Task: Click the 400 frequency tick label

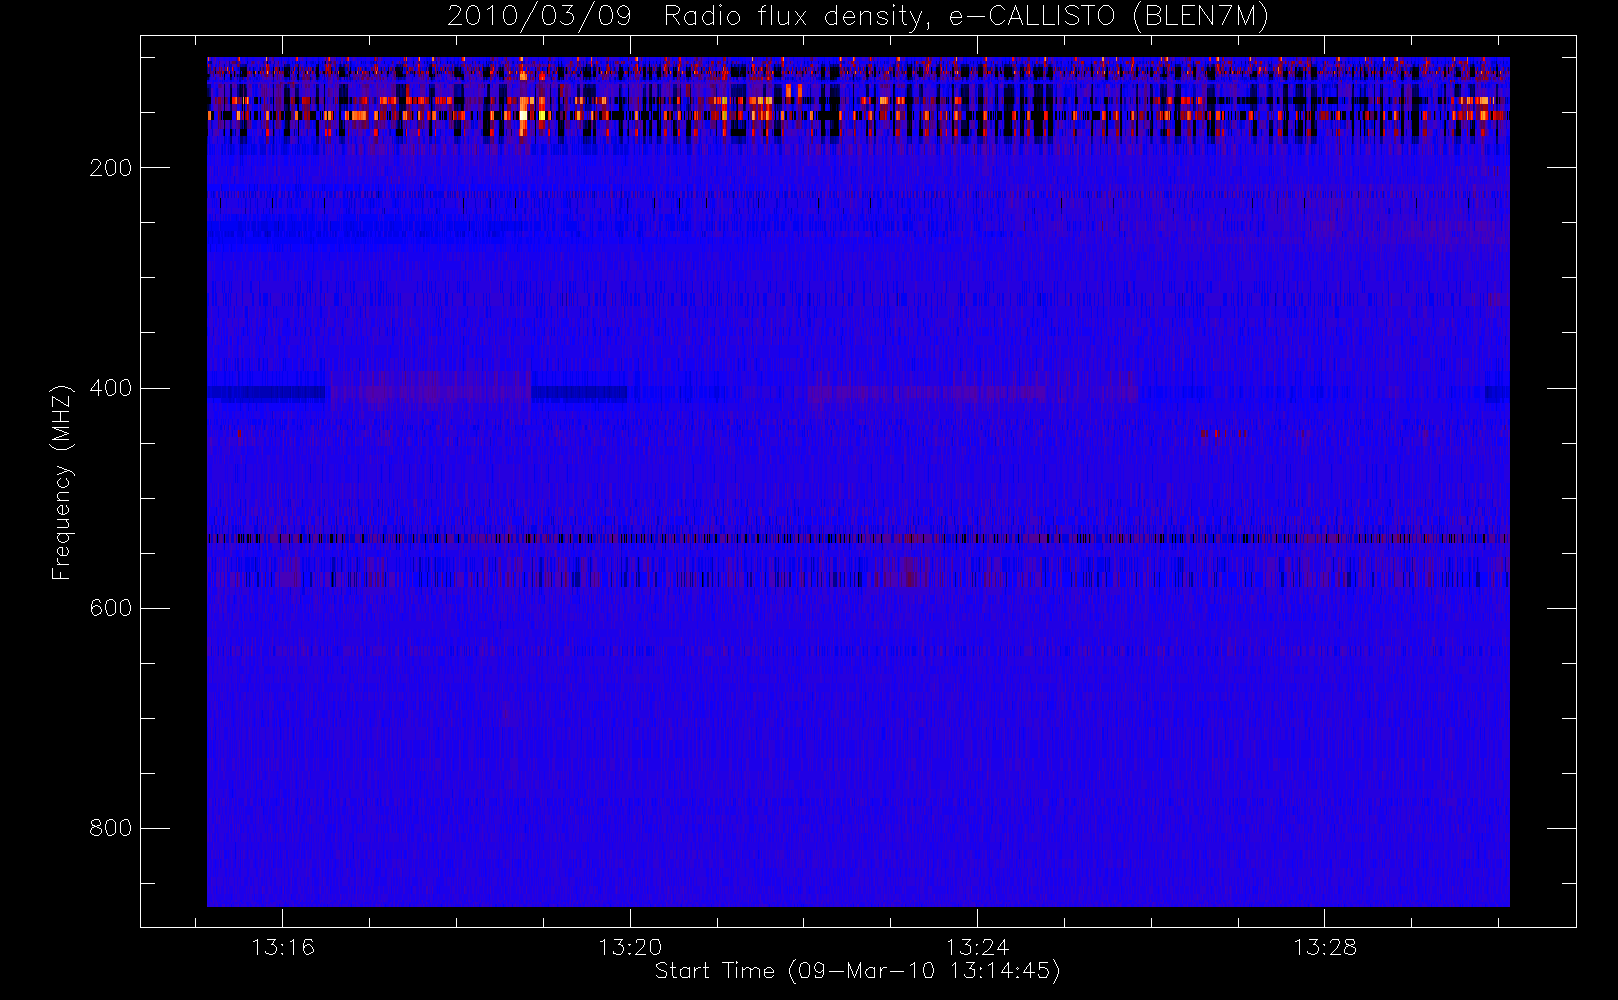Action: [x=110, y=388]
